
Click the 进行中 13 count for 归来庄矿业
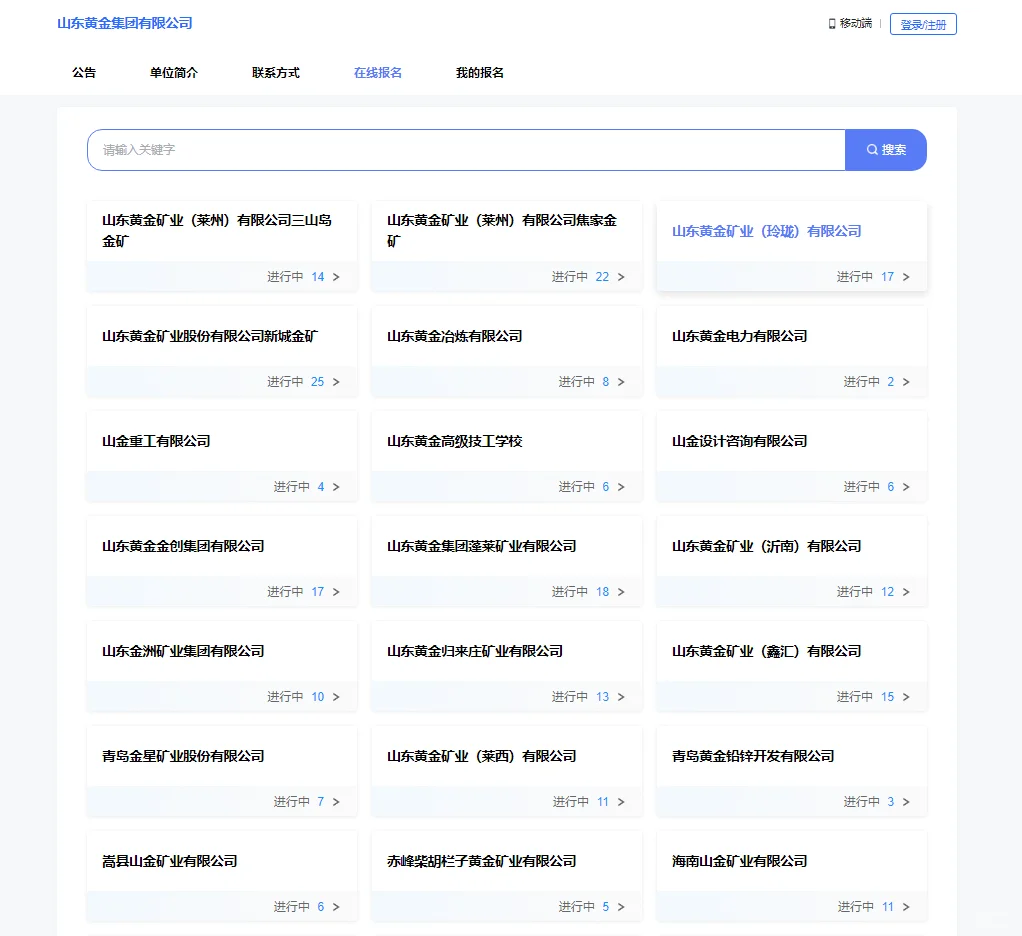tap(580, 697)
